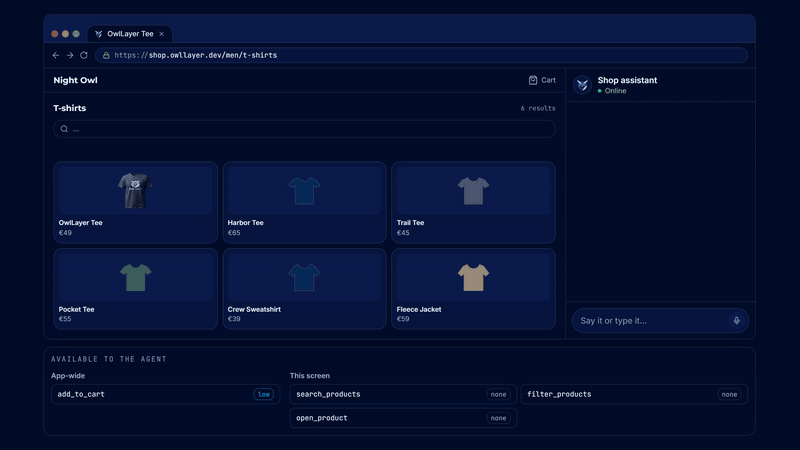The width and height of the screenshot is (800, 450).
Task: Open the Pocket Tee shirt image
Action: click(135, 277)
